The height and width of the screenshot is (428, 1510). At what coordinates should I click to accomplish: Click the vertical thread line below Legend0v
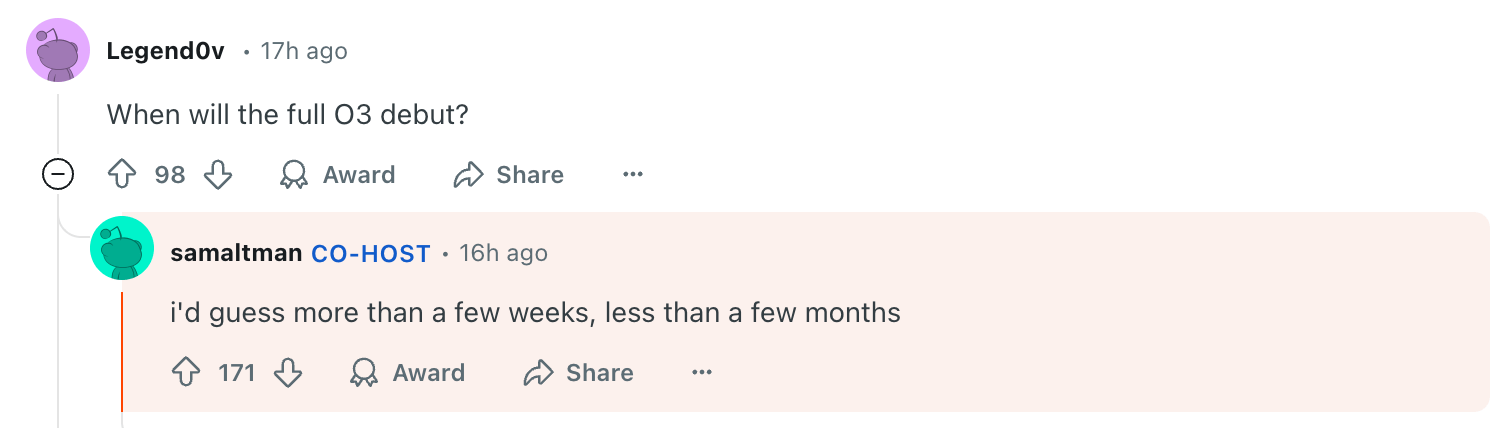coord(58,300)
